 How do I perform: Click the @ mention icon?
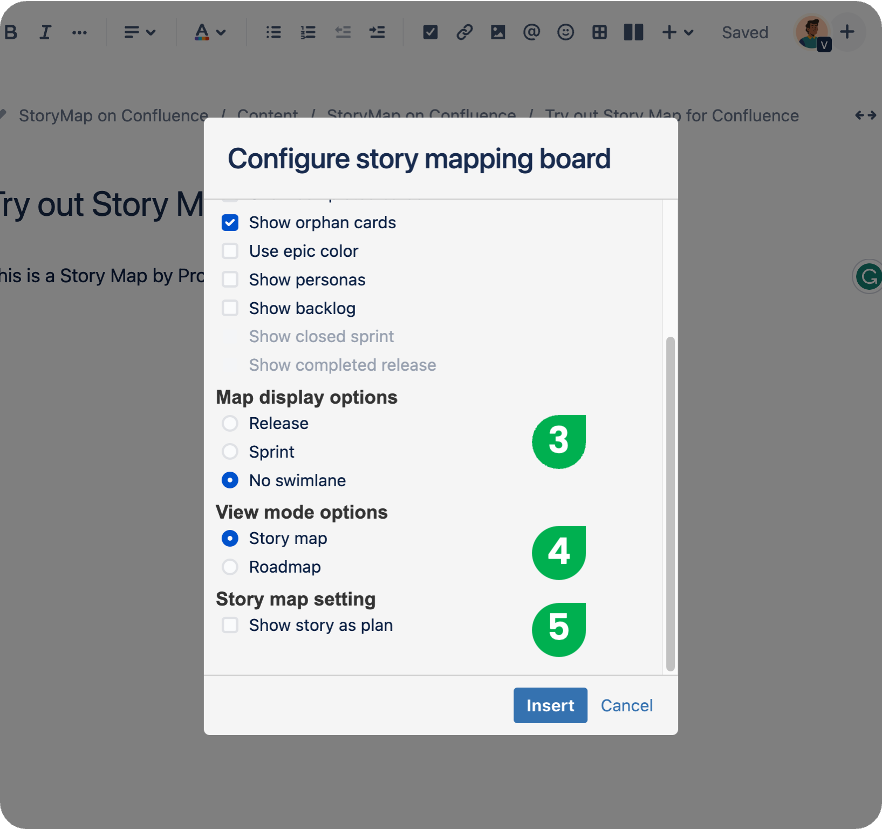pyautogui.click(x=532, y=32)
